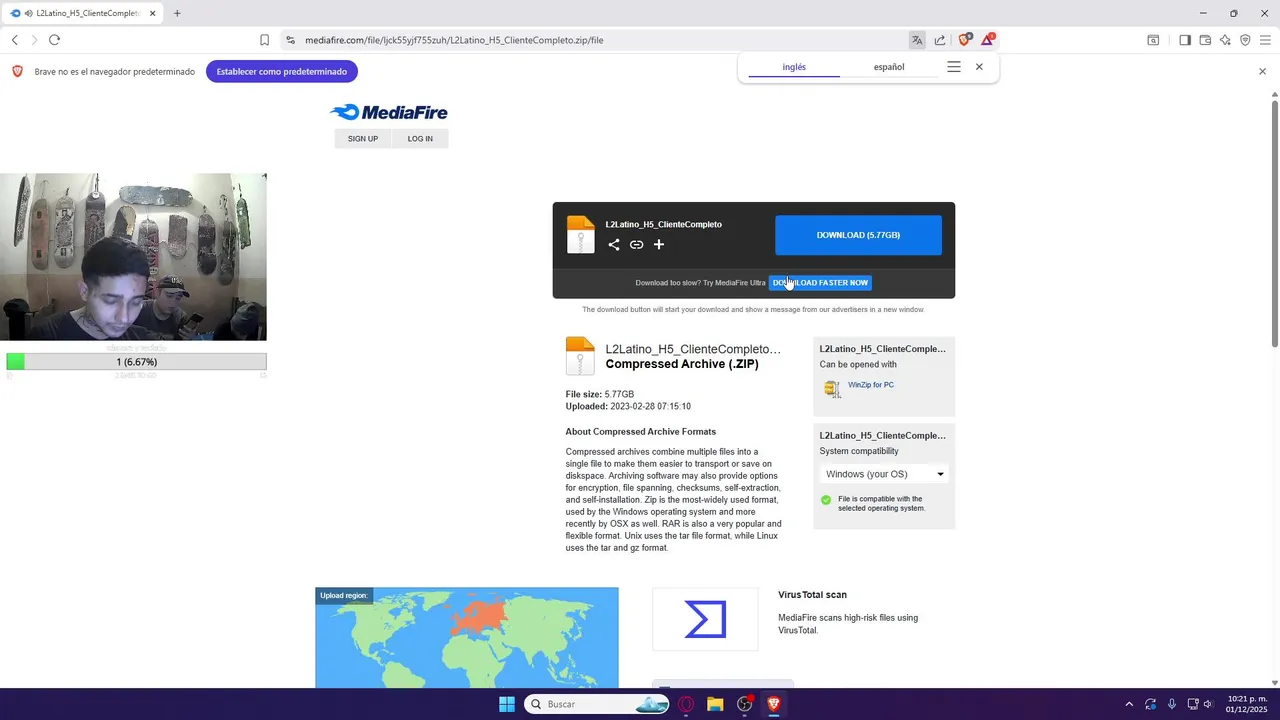Open the Leo AI assistant icon
Screen dimensions: 1280x720
tap(1225, 40)
